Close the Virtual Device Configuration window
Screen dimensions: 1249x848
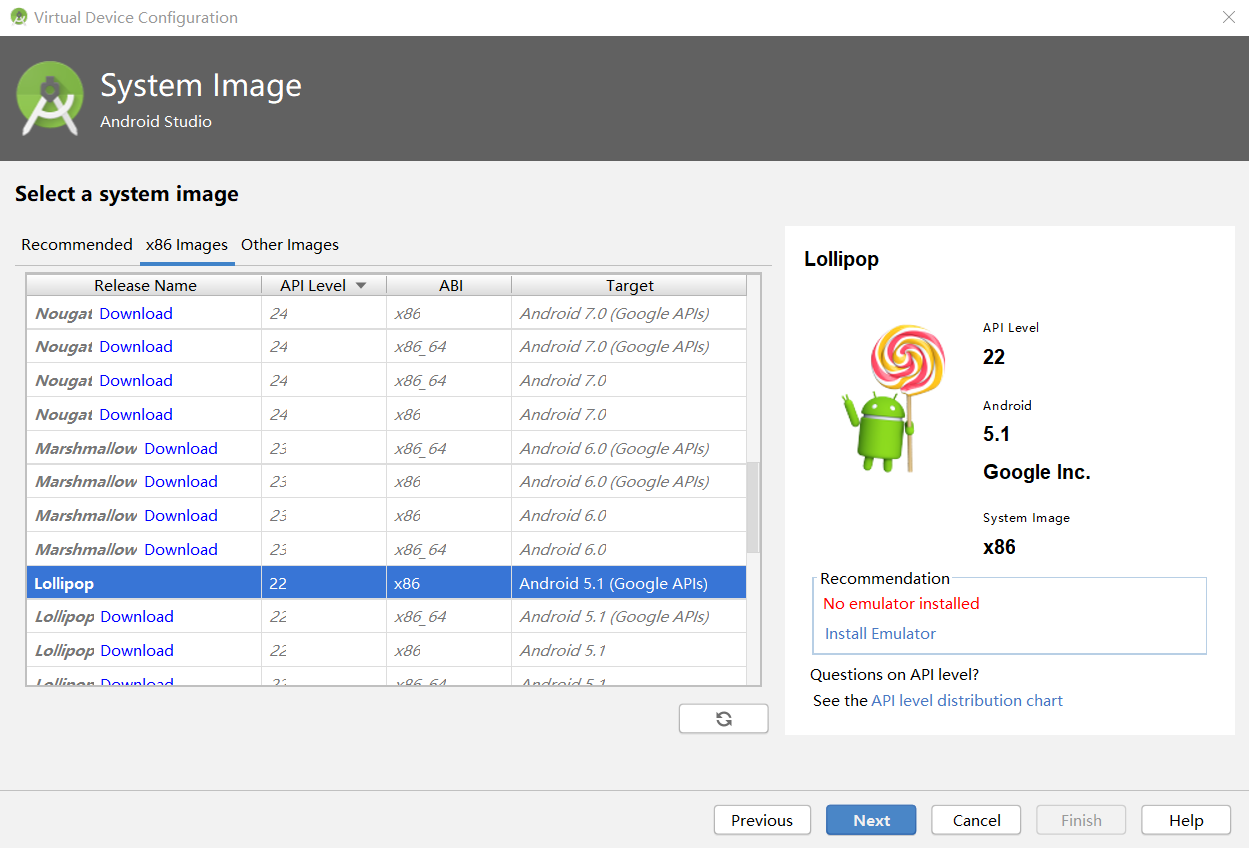click(1228, 17)
